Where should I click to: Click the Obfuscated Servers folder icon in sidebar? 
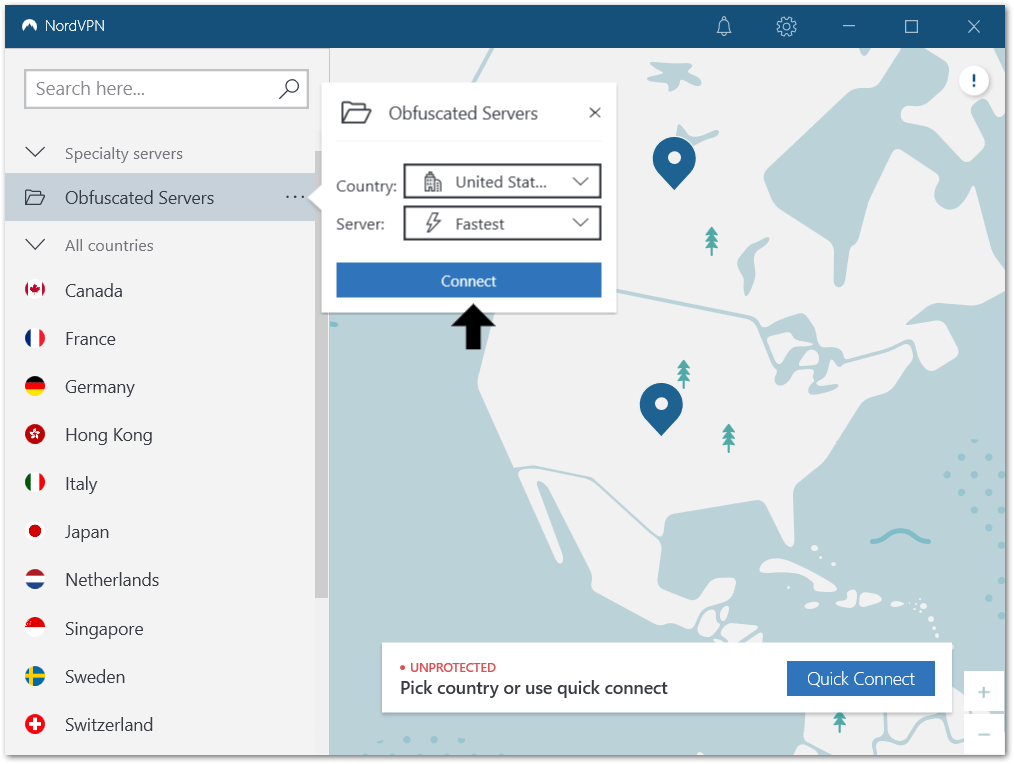[x=35, y=197]
